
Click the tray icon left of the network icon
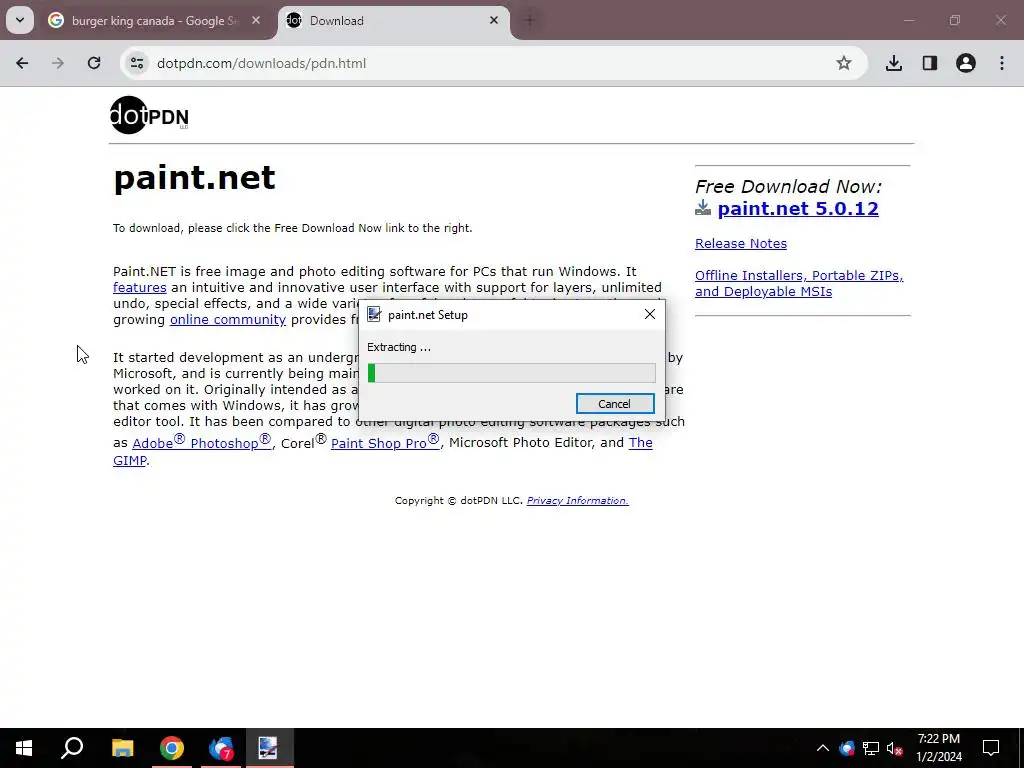click(x=847, y=748)
